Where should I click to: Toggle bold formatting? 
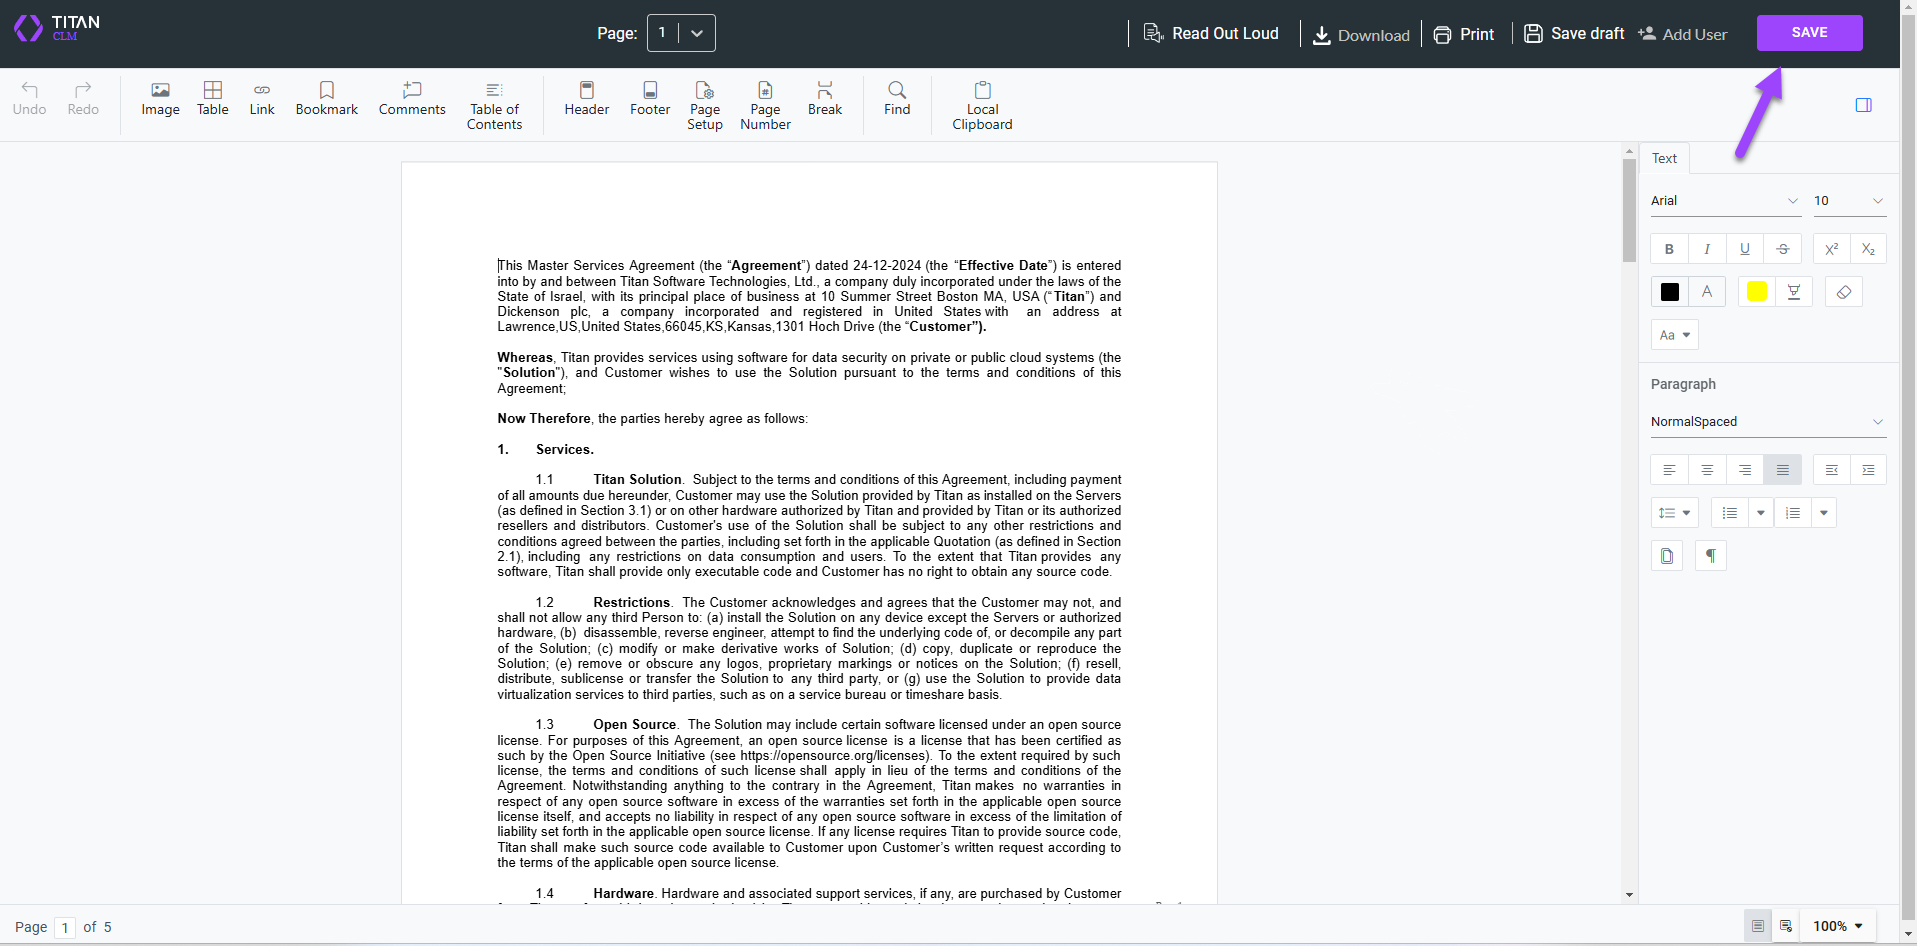click(1668, 248)
